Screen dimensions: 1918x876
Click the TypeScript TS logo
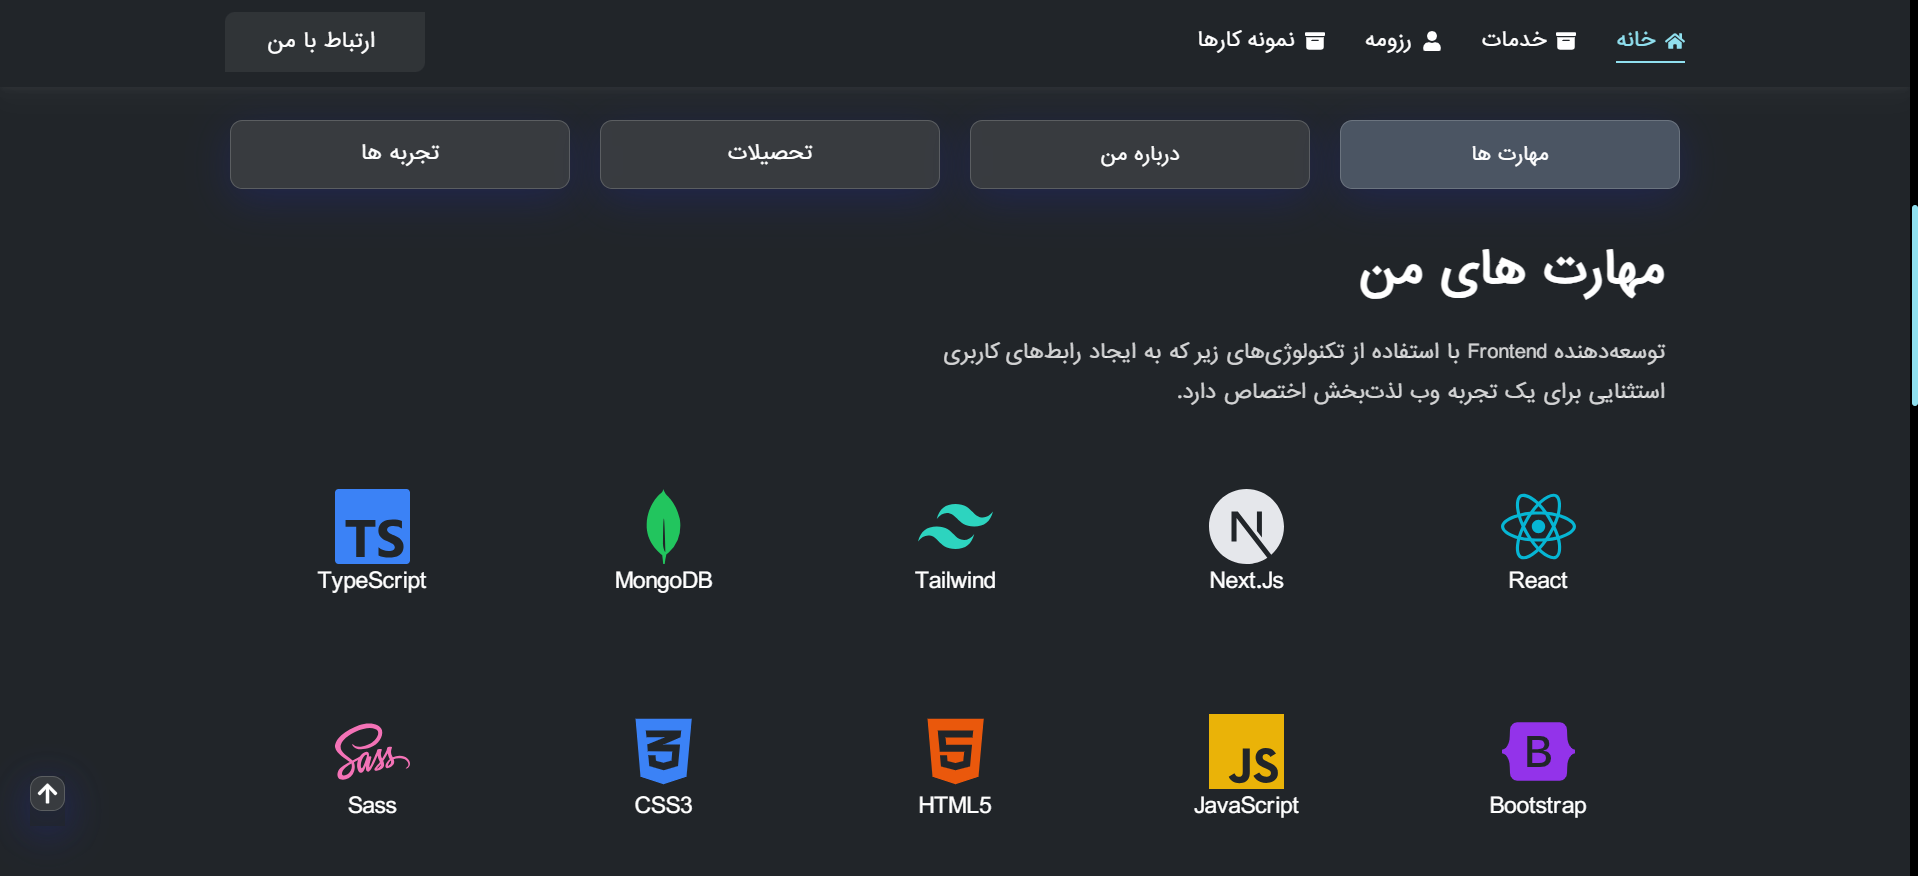coord(372,526)
